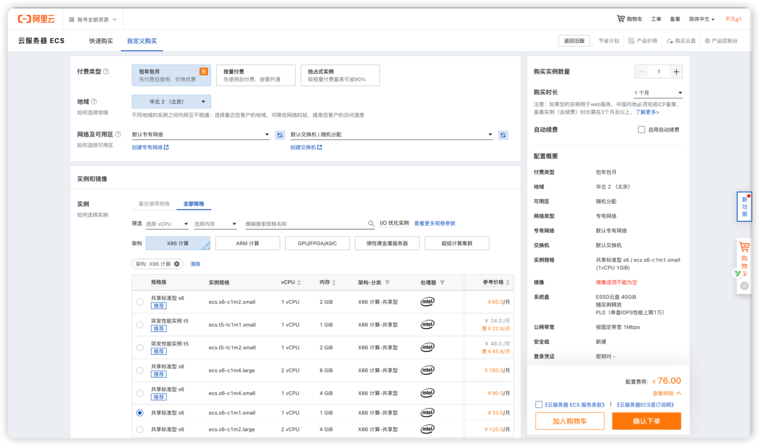Image resolution: width=760 pixels, height=446 pixels.
Task: Collapse the 查看明细 cost details
Action: [667, 393]
